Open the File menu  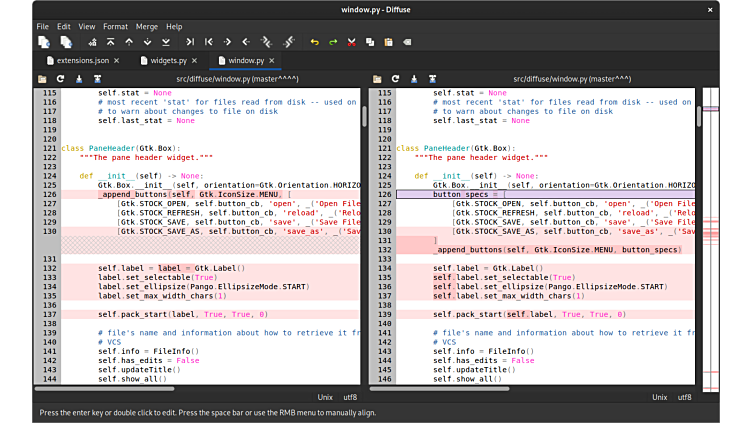[x=42, y=26]
